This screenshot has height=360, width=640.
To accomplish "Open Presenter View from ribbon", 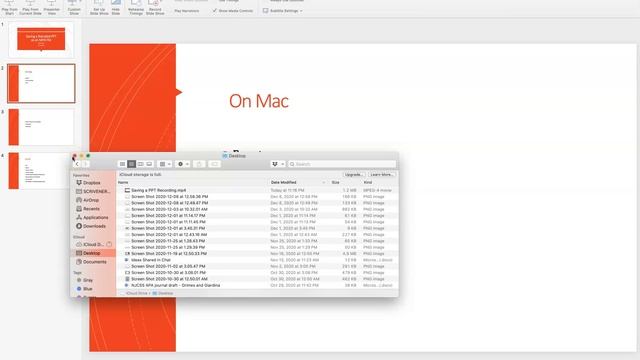I will click(52, 8).
